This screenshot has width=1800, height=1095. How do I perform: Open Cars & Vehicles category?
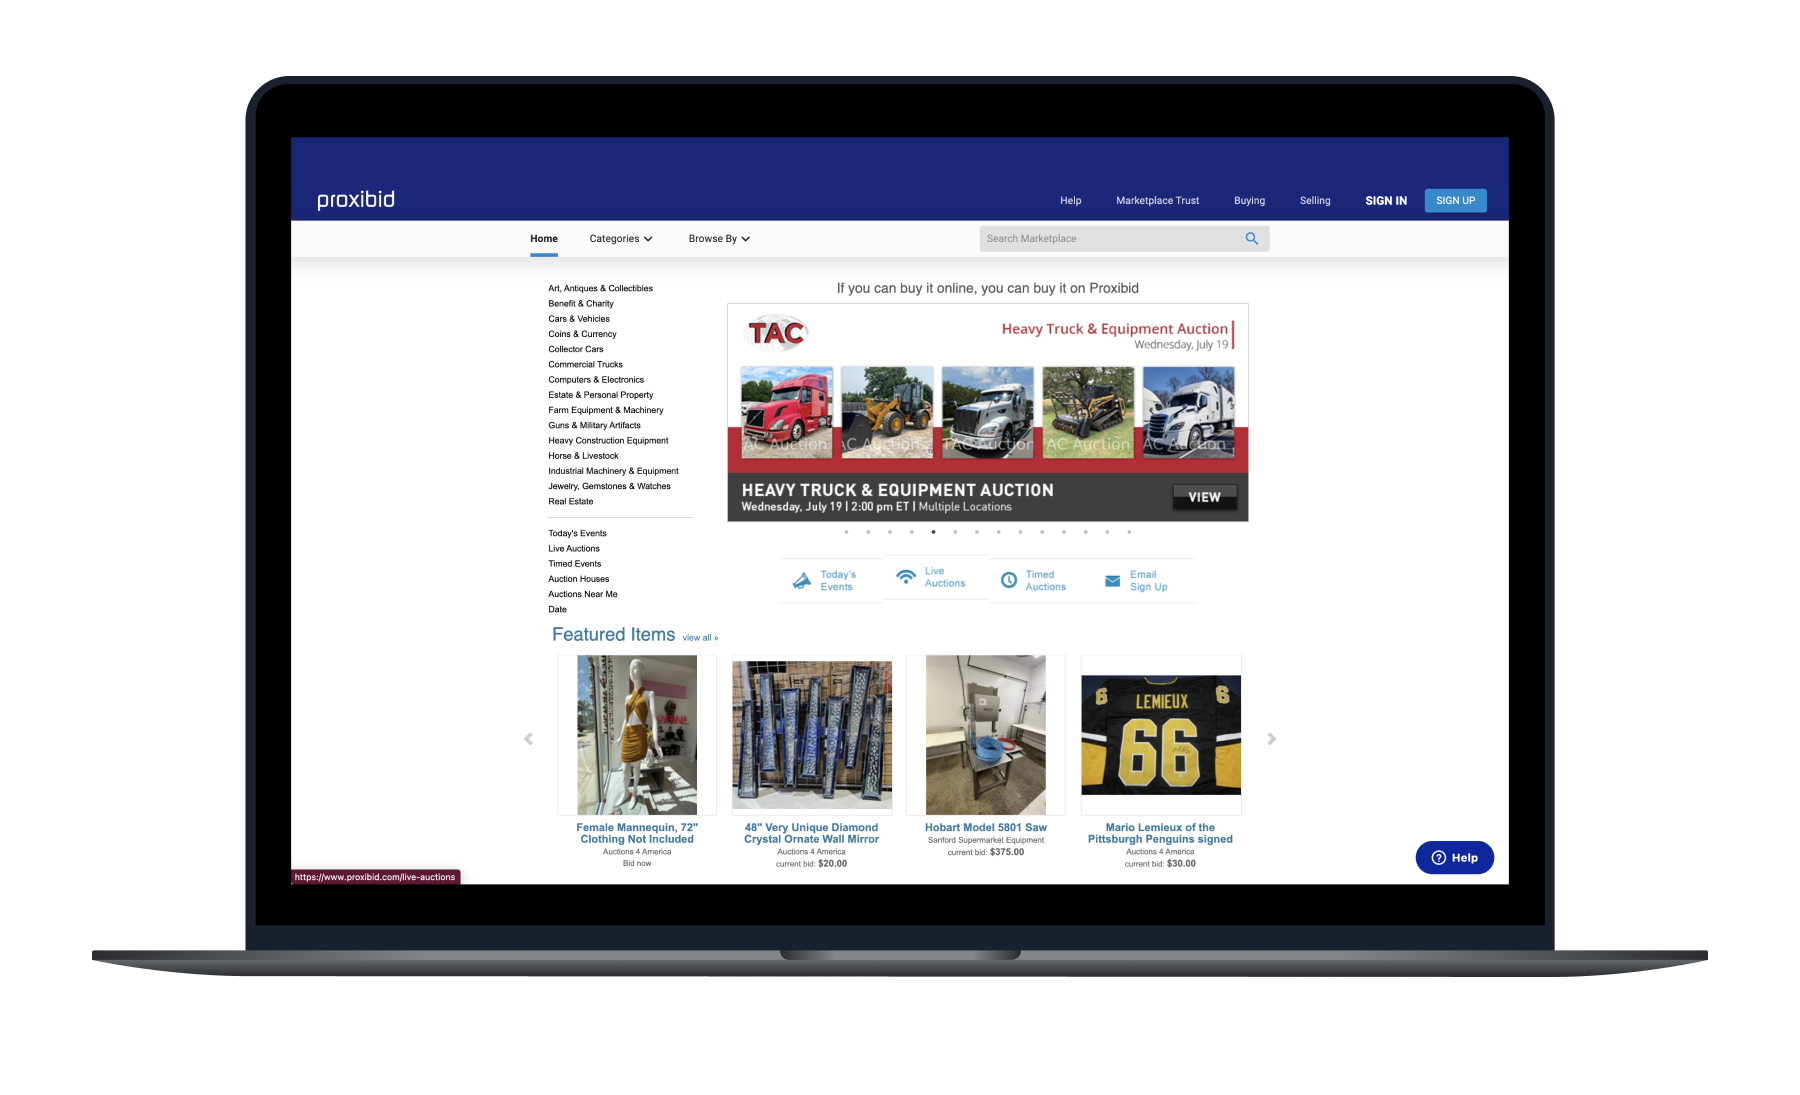point(579,318)
